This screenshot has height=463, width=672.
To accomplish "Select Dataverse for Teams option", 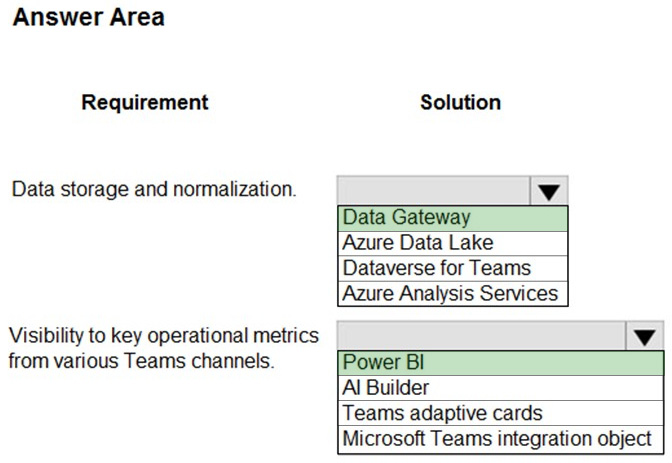I will tap(453, 268).
